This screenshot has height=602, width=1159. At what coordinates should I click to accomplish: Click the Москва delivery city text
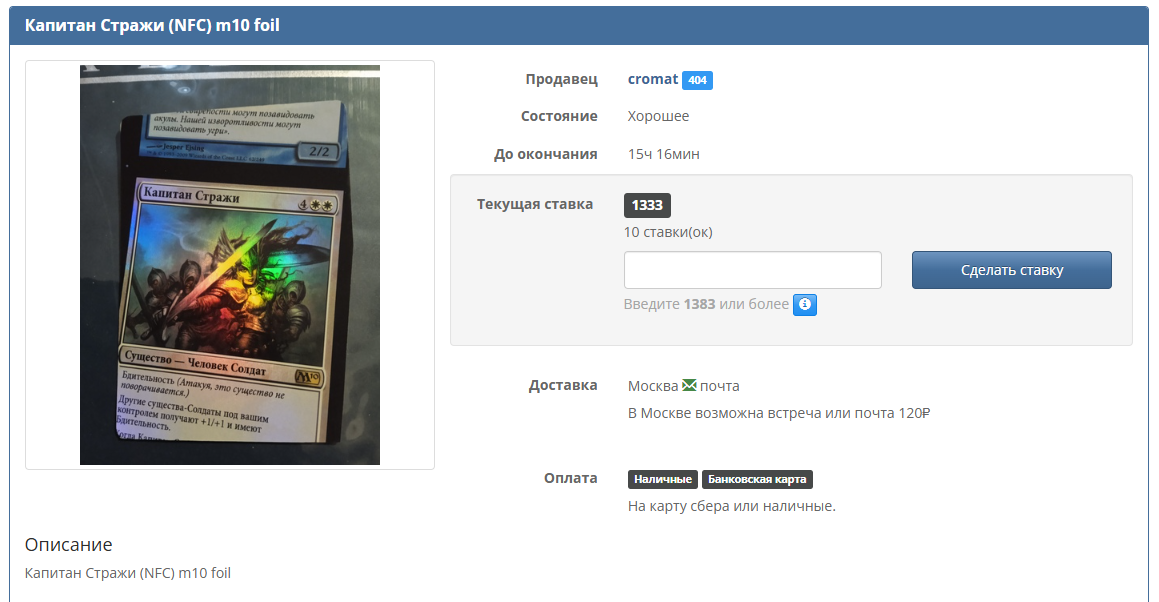coord(652,386)
